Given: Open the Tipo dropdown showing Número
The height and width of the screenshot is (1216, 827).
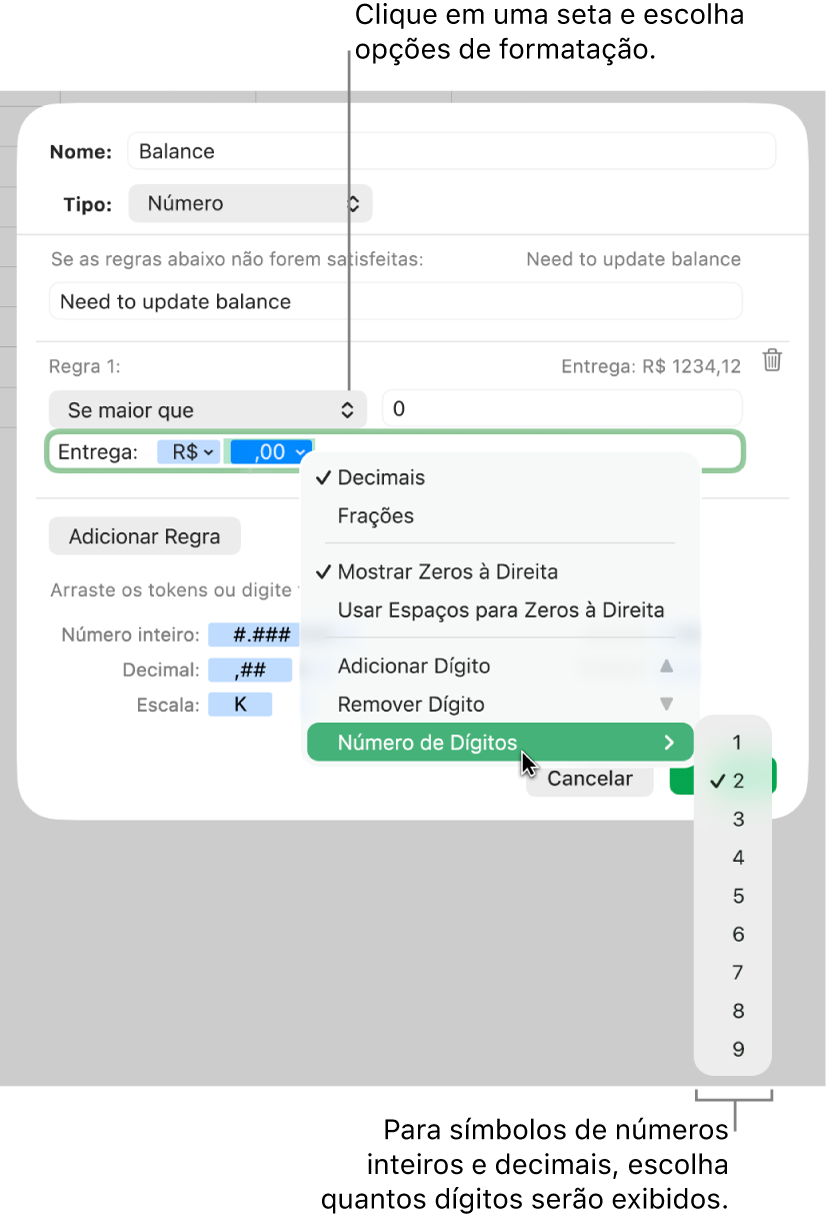Looking at the screenshot, I should (x=250, y=203).
